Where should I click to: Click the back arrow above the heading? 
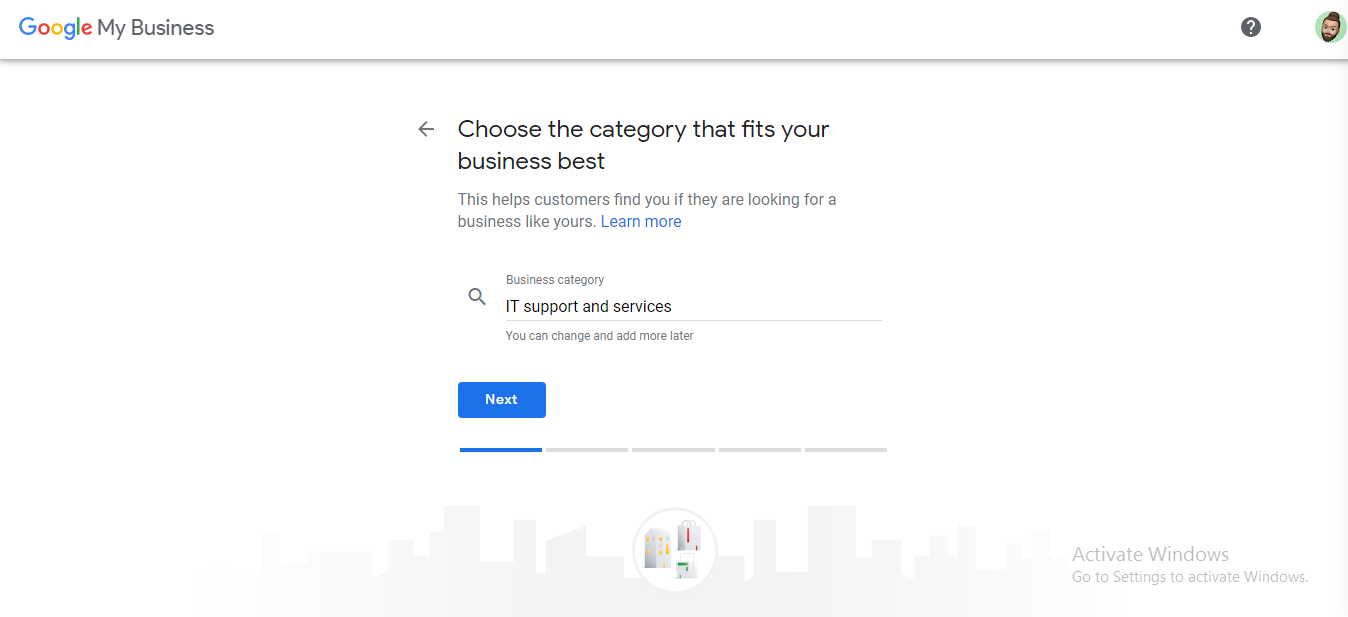pyautogui.click(x=425, y=129)
